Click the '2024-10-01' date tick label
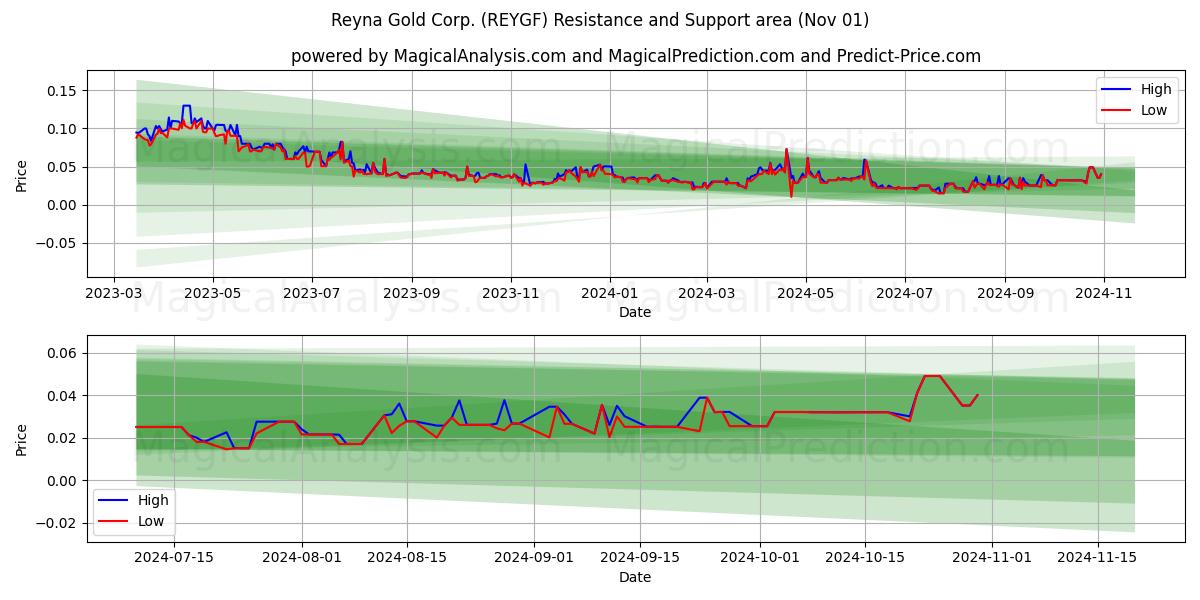1200x600 pixels. point(760,559)
